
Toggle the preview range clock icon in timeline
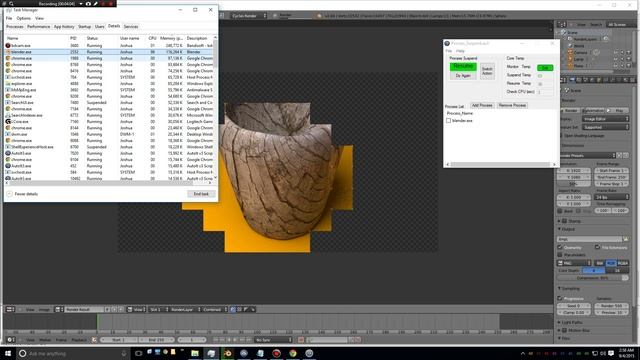(x=94, y=340)
